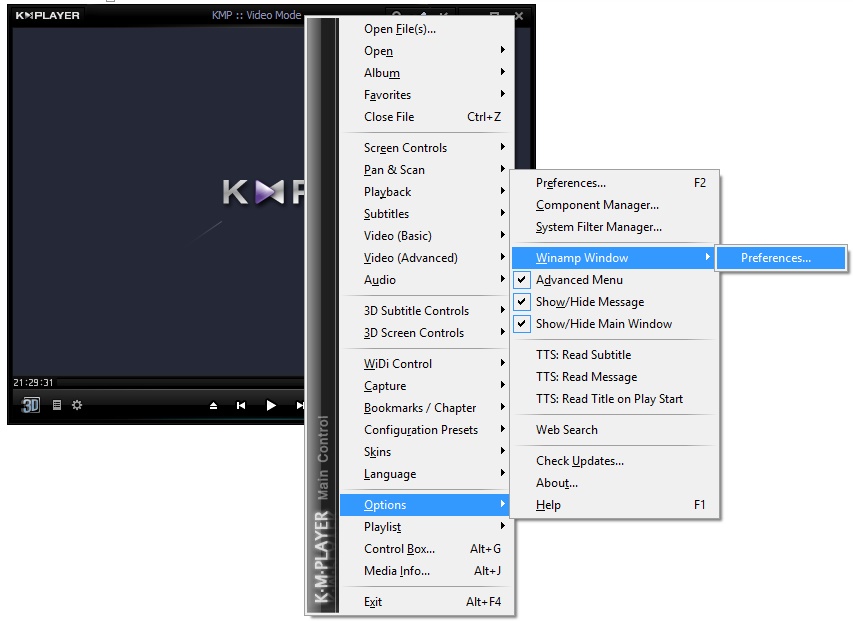Expand the Skins submenu
Screen dimensions: 853x621
tap(377, 452)
